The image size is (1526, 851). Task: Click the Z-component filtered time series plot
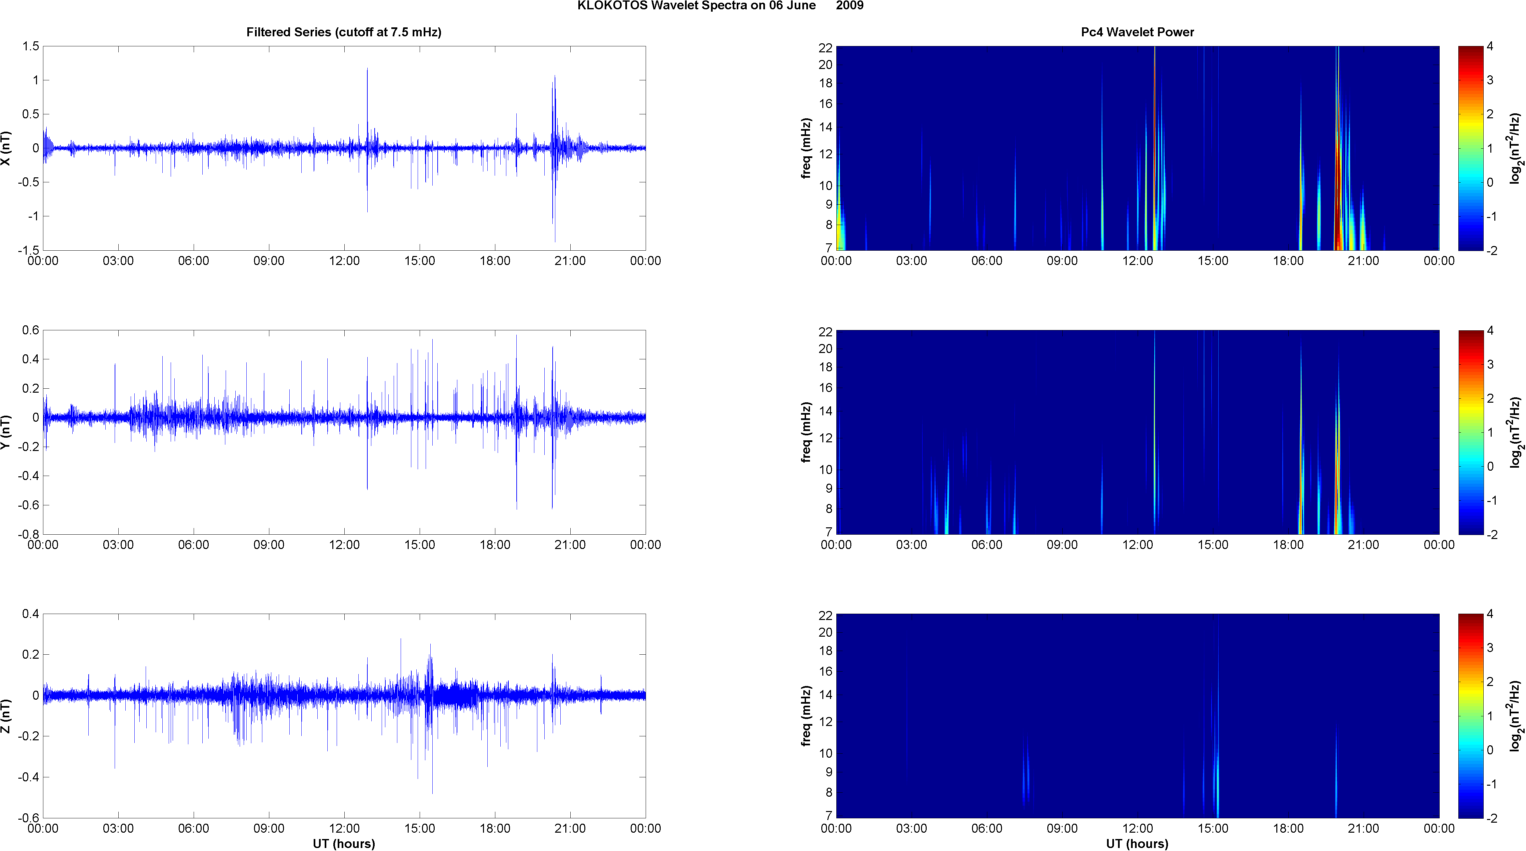click(344, 716)
